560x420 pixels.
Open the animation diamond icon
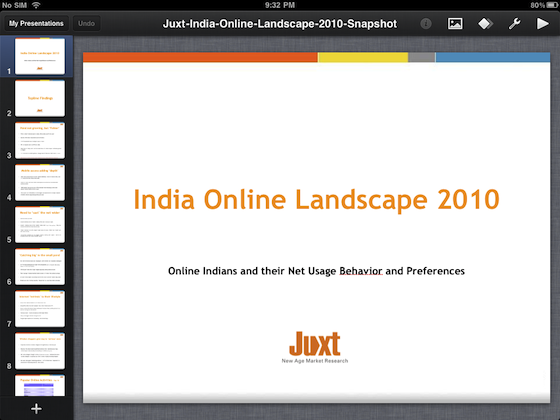point(485,24)
